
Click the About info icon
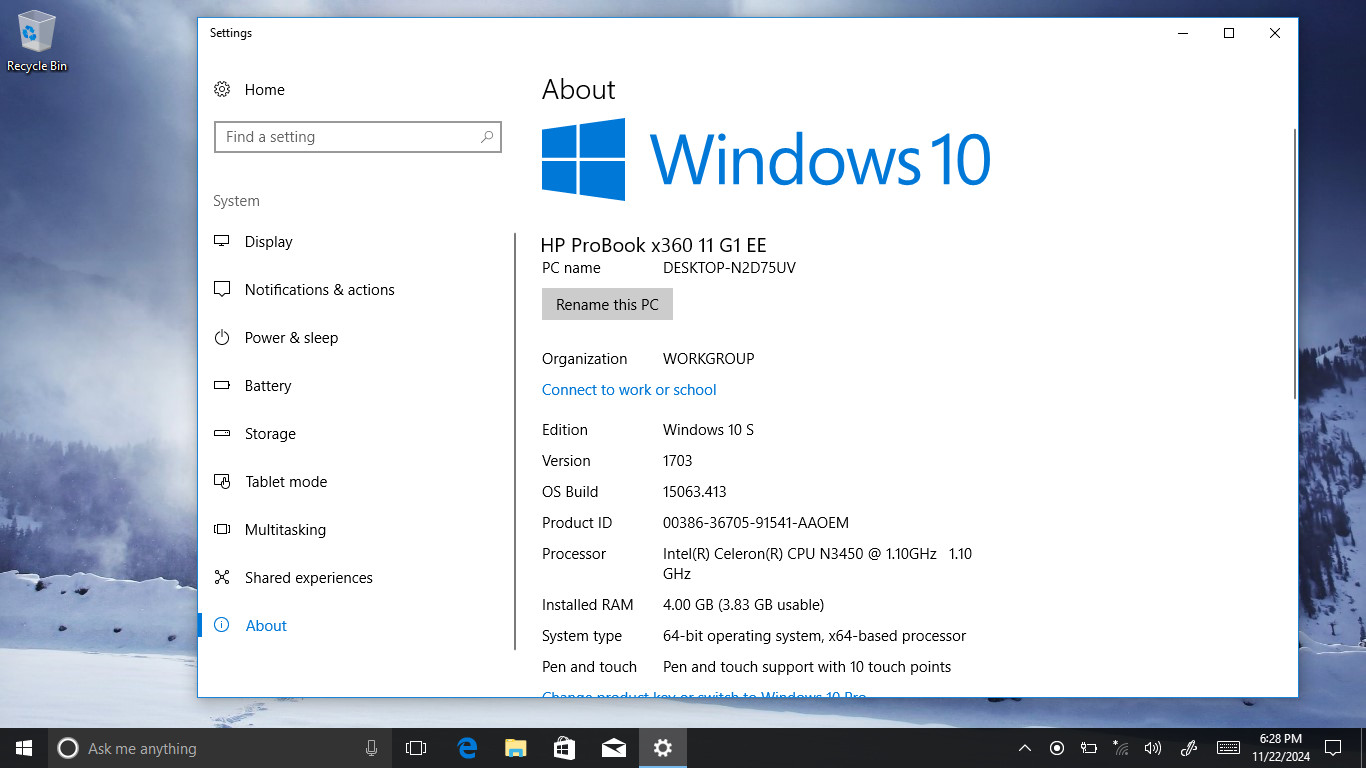[x=222, y=625]
